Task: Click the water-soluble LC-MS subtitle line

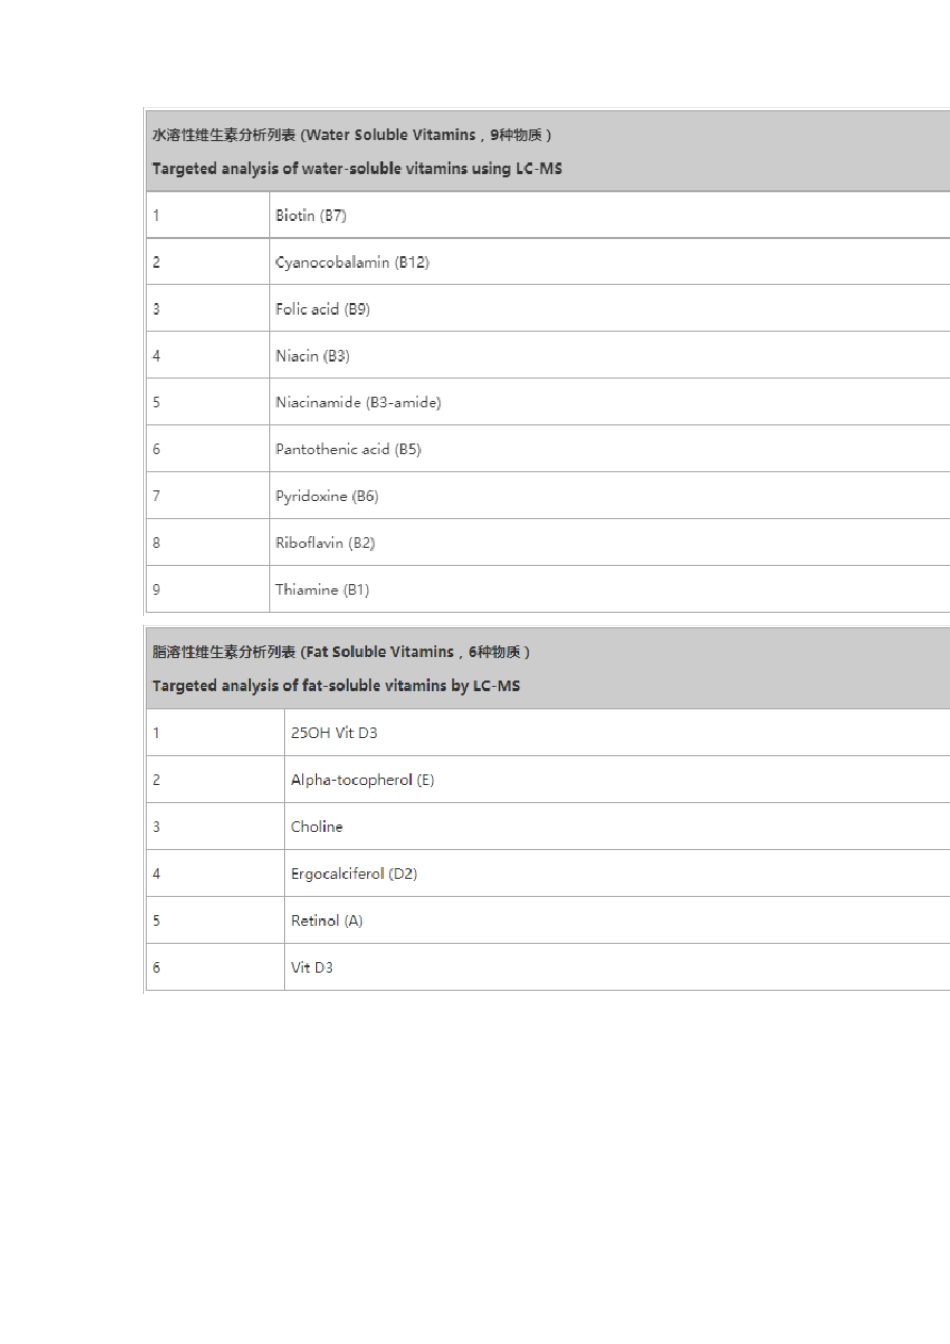Action: point(357,169)
